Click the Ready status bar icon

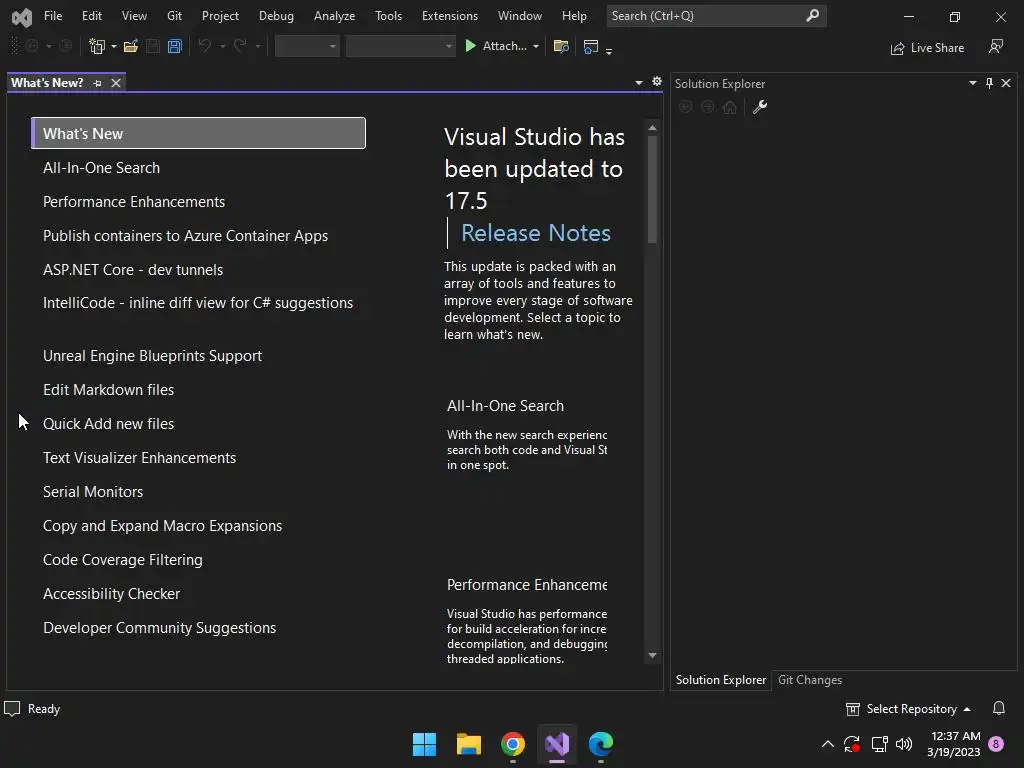pyautogui.click(x=12, y=709)
